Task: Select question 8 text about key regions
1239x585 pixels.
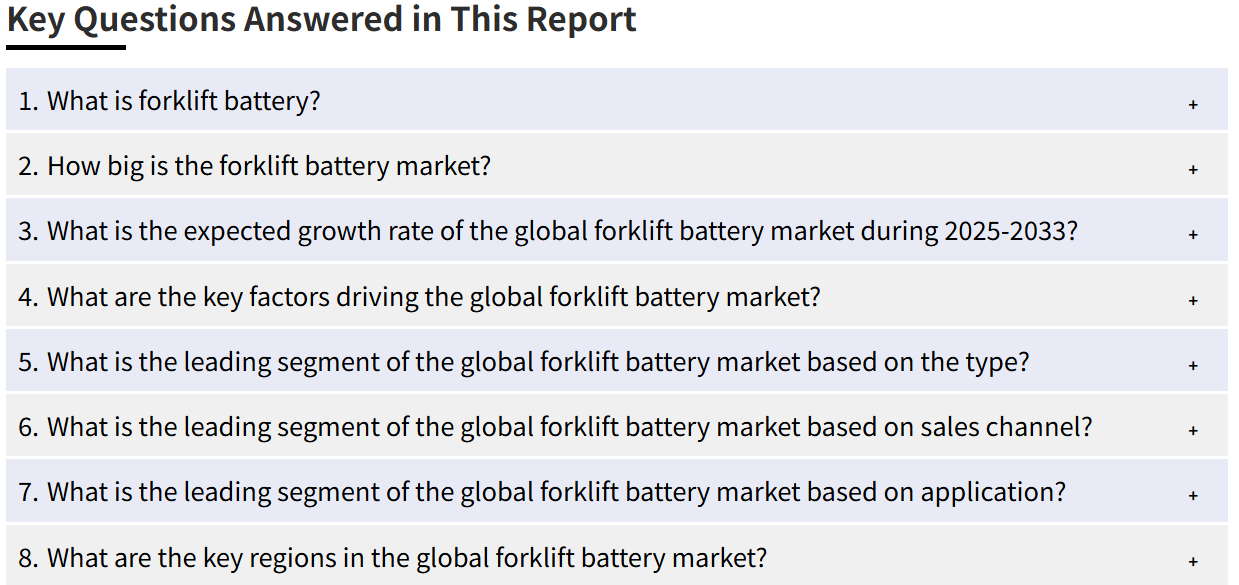Action: [x=393, y=557]
